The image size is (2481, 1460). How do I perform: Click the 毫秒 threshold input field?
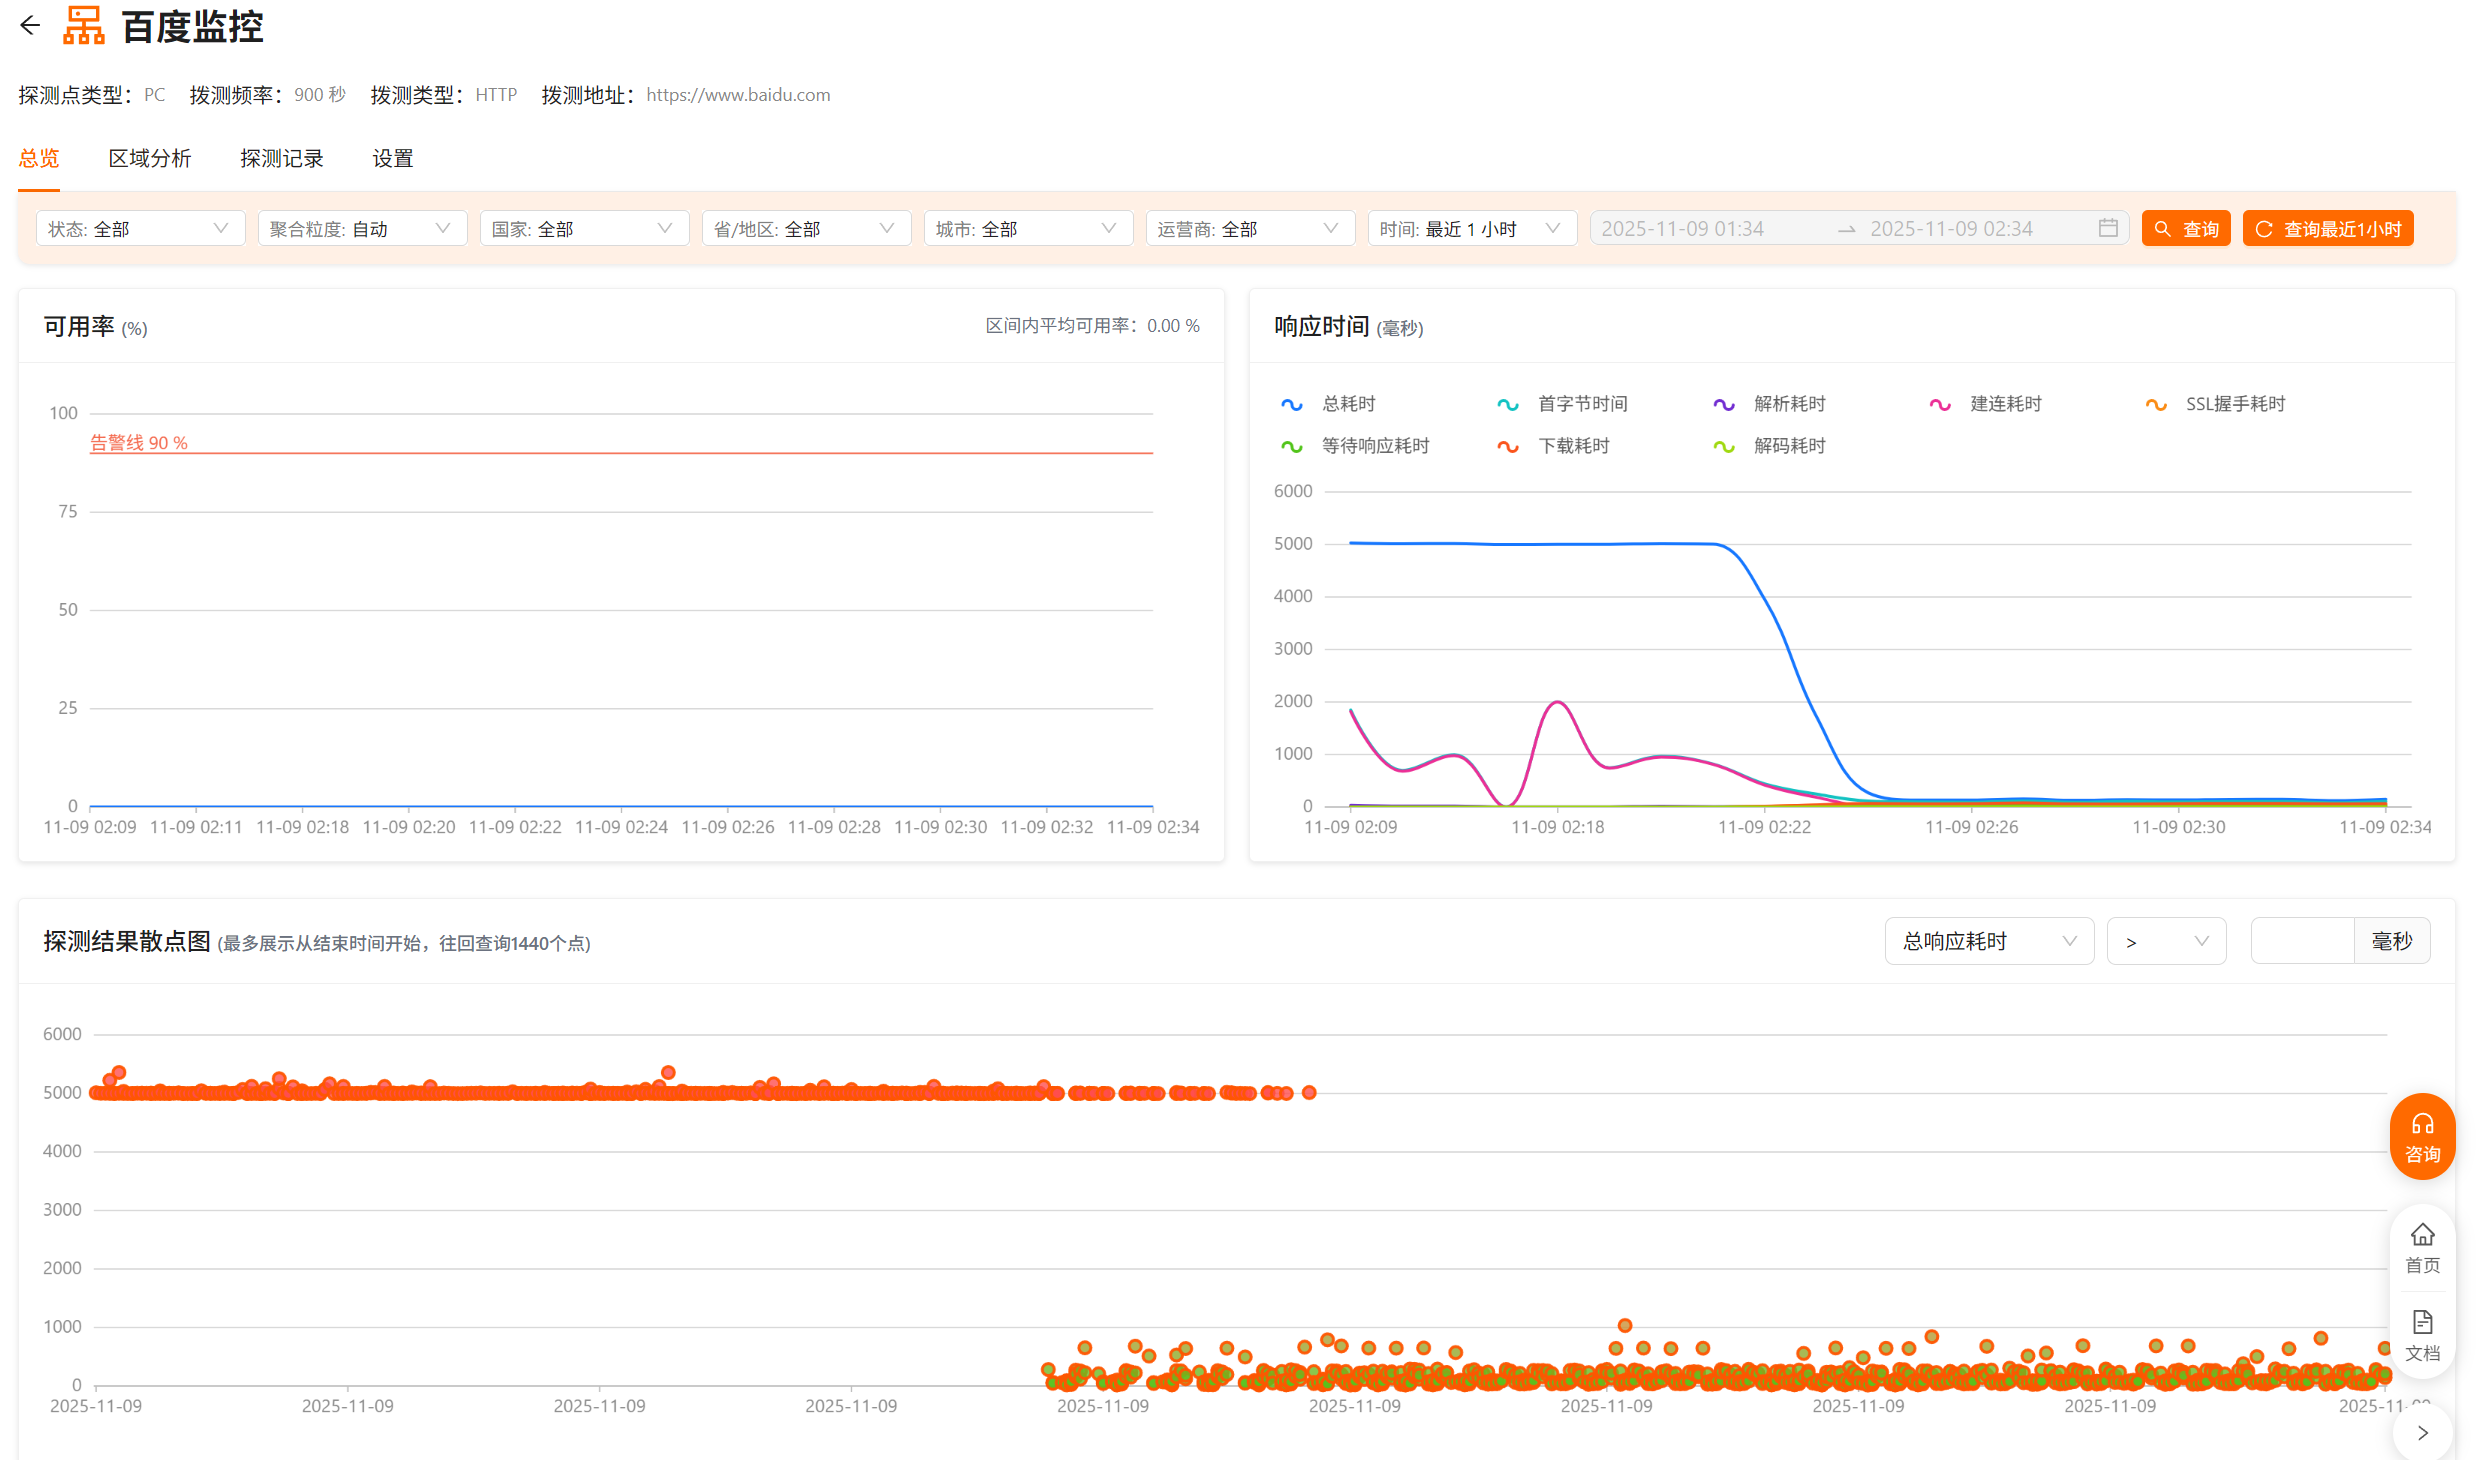point(2302,941)
